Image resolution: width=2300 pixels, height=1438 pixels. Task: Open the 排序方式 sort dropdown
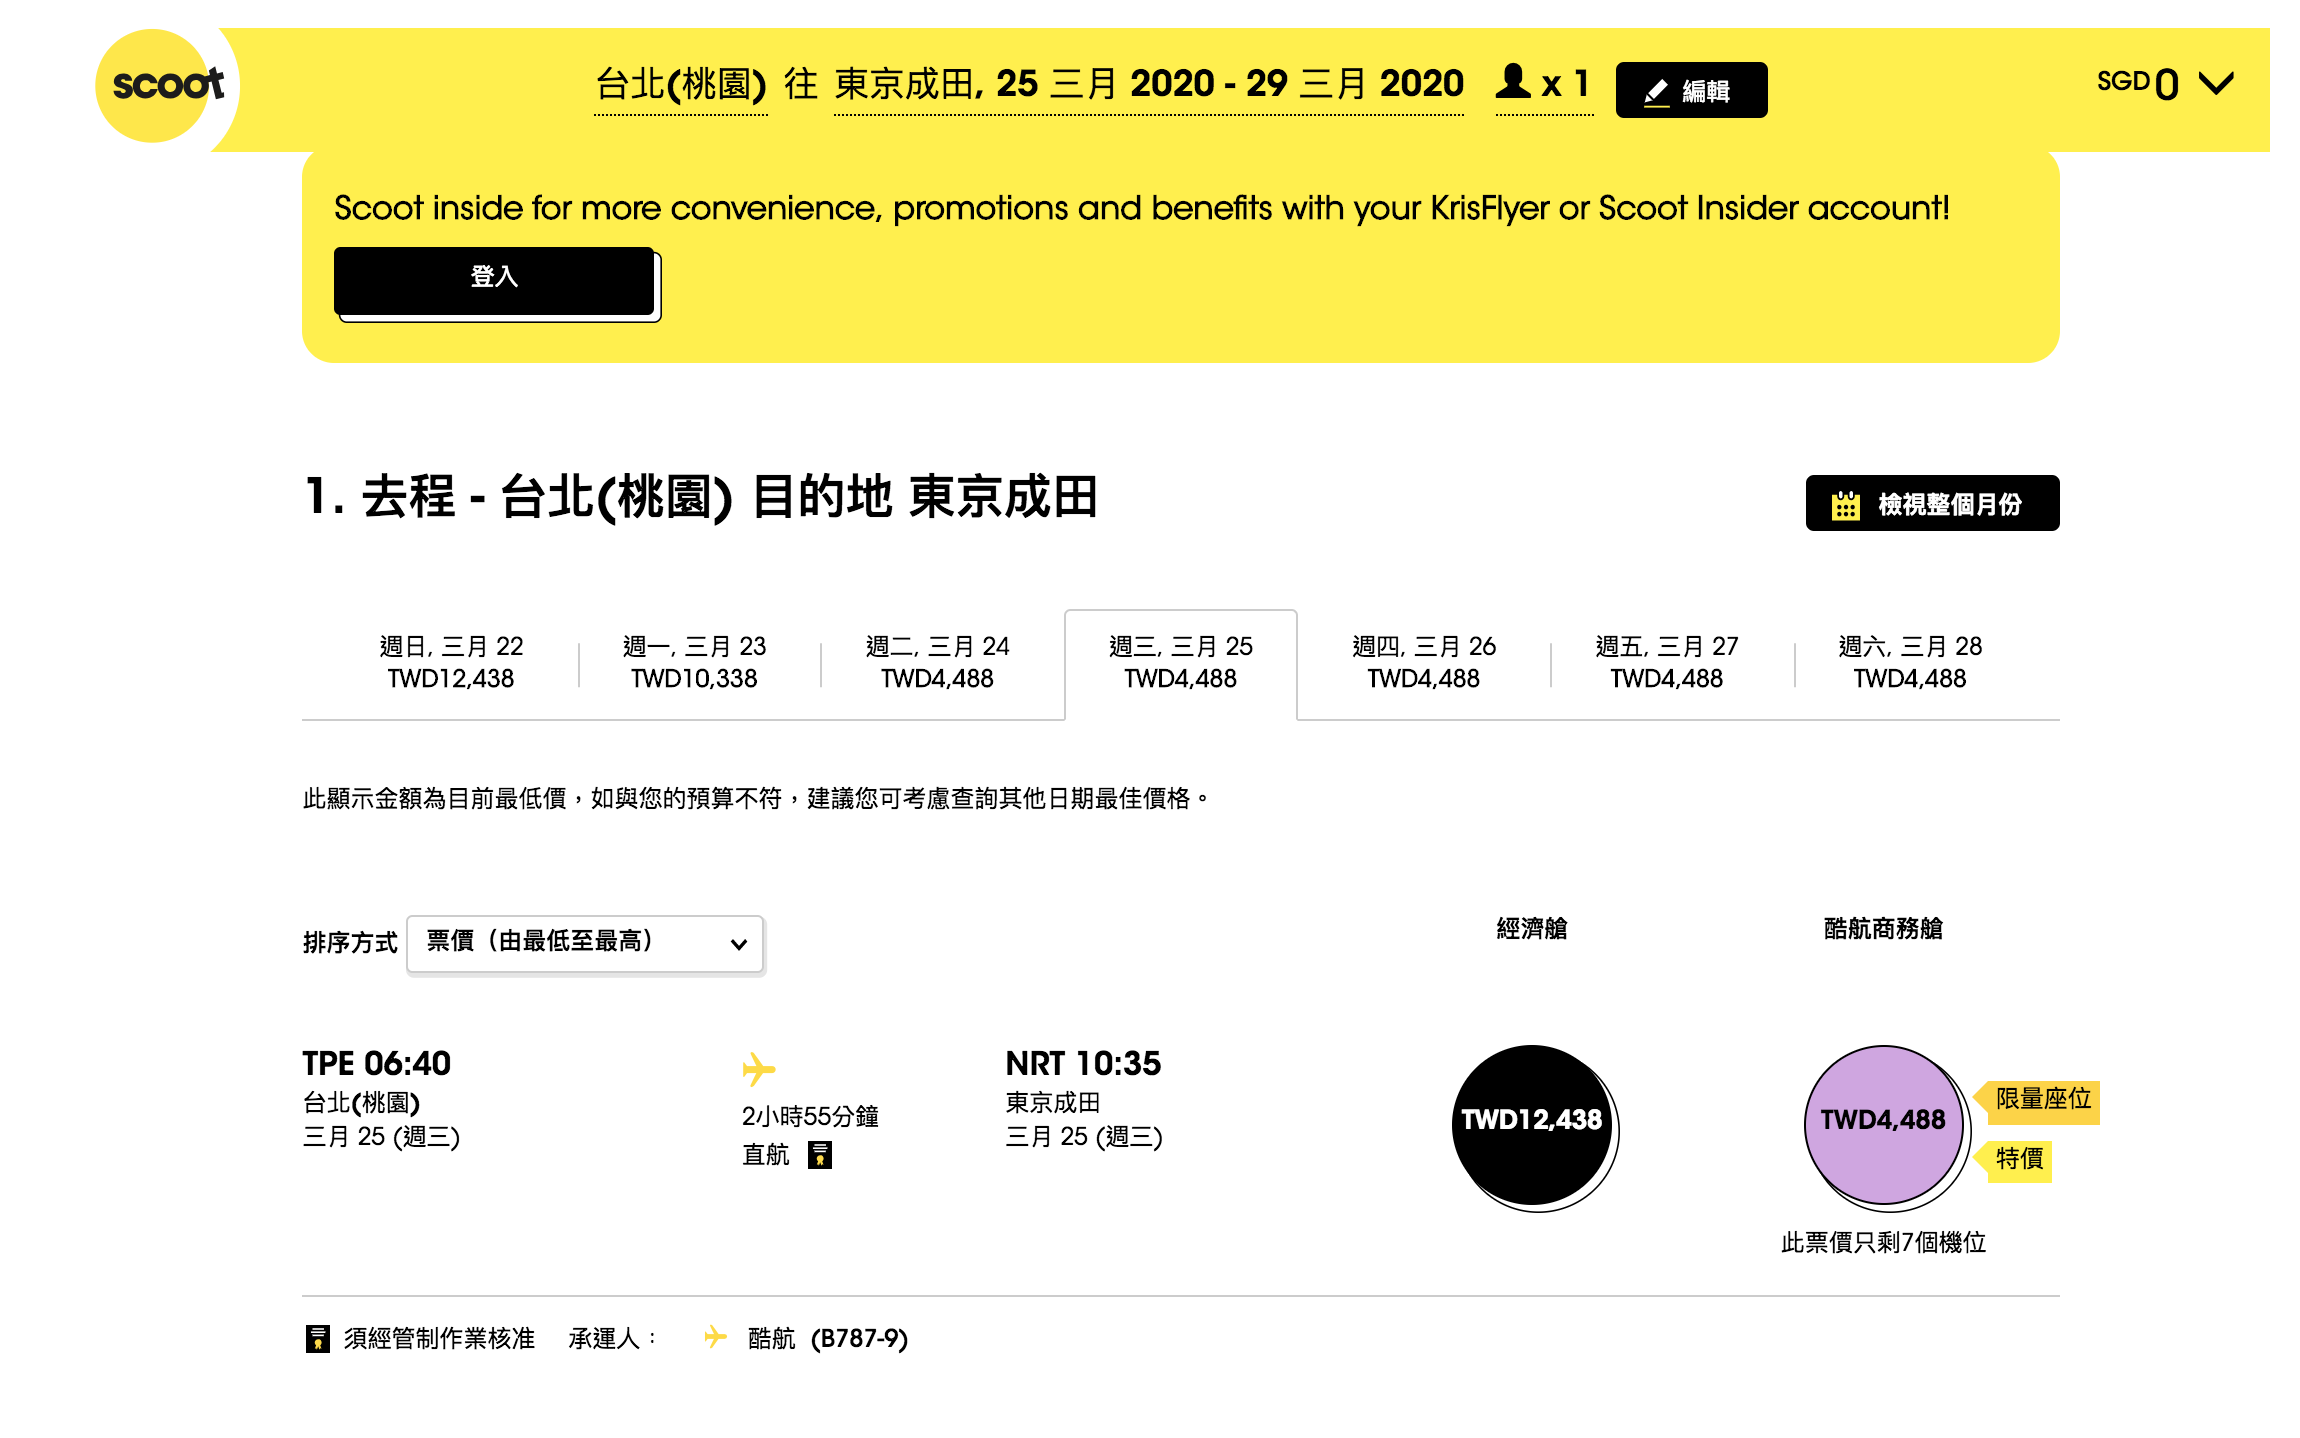point(585,943)
